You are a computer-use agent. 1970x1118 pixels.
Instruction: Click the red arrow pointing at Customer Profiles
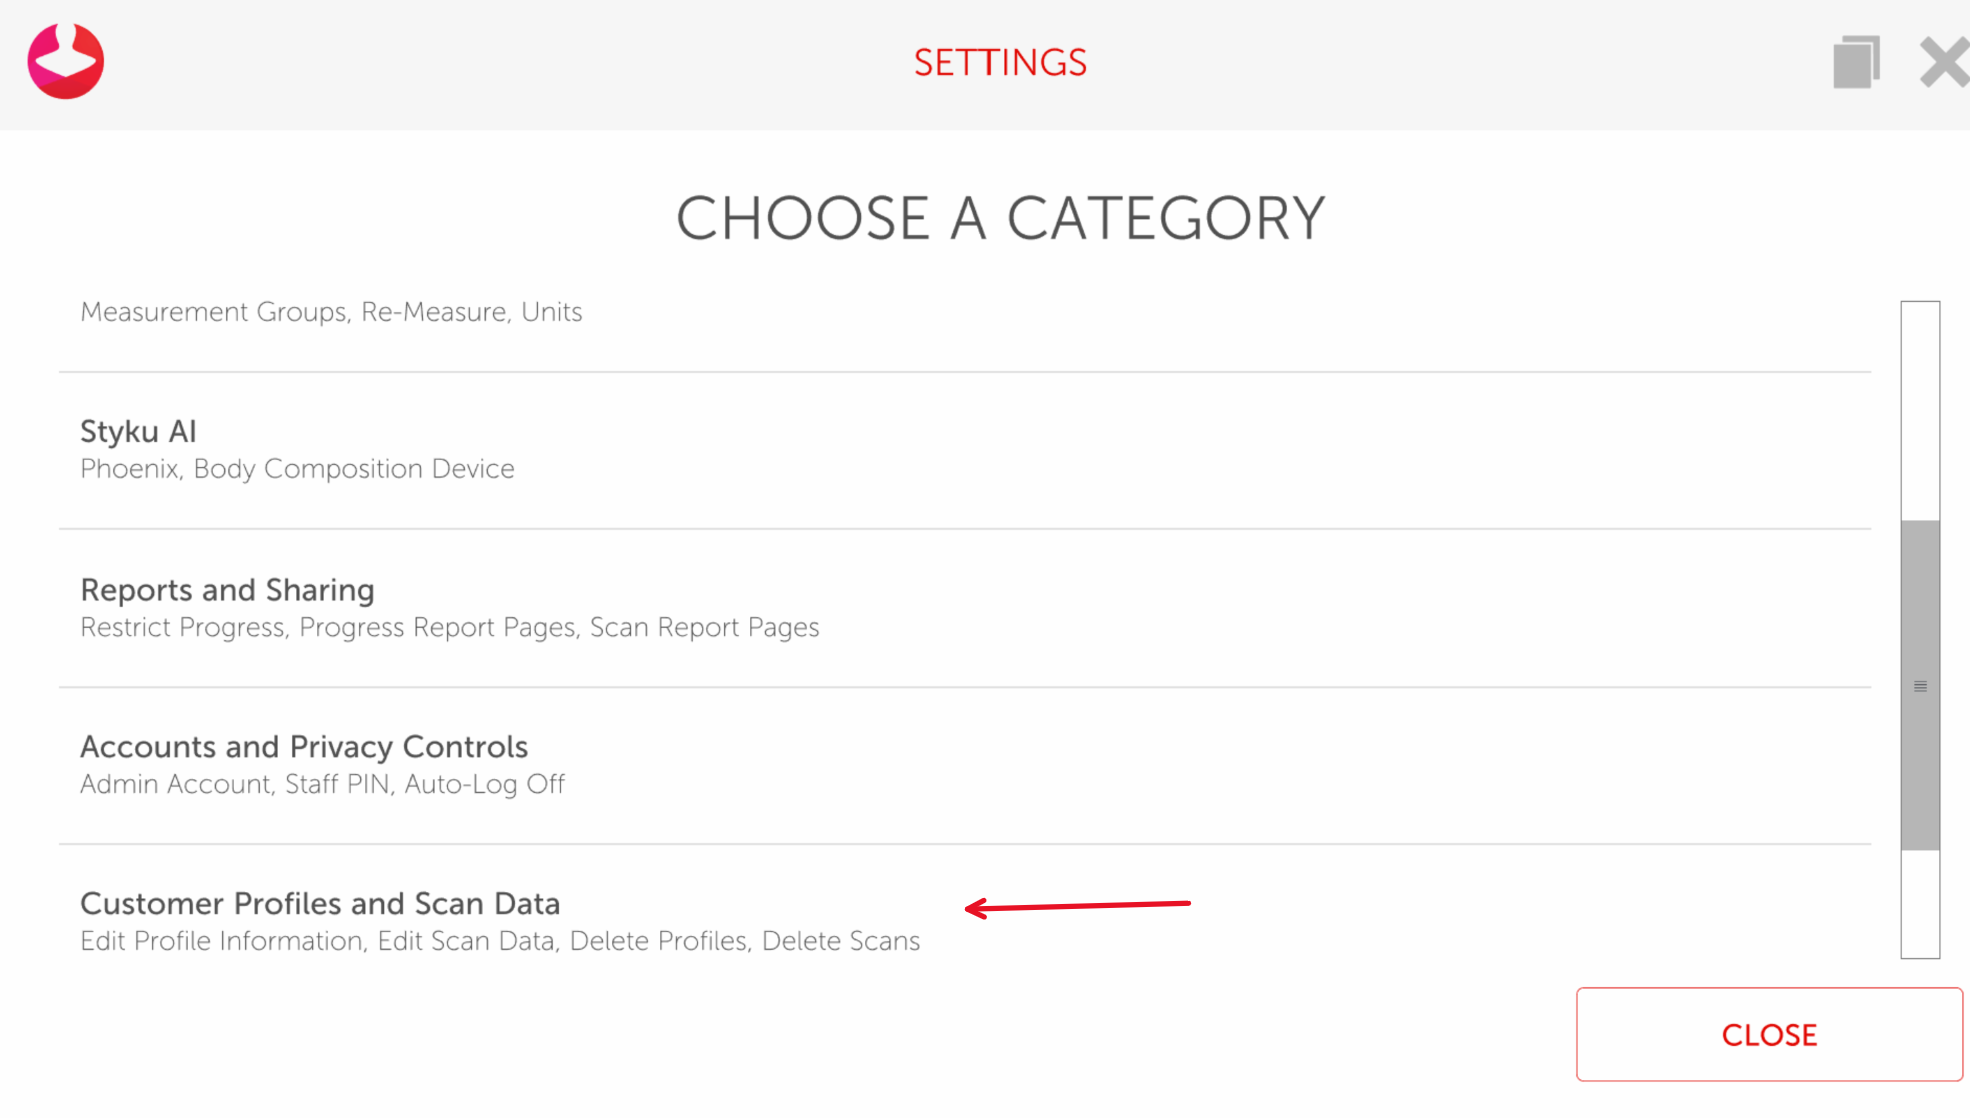point(1078,906)
